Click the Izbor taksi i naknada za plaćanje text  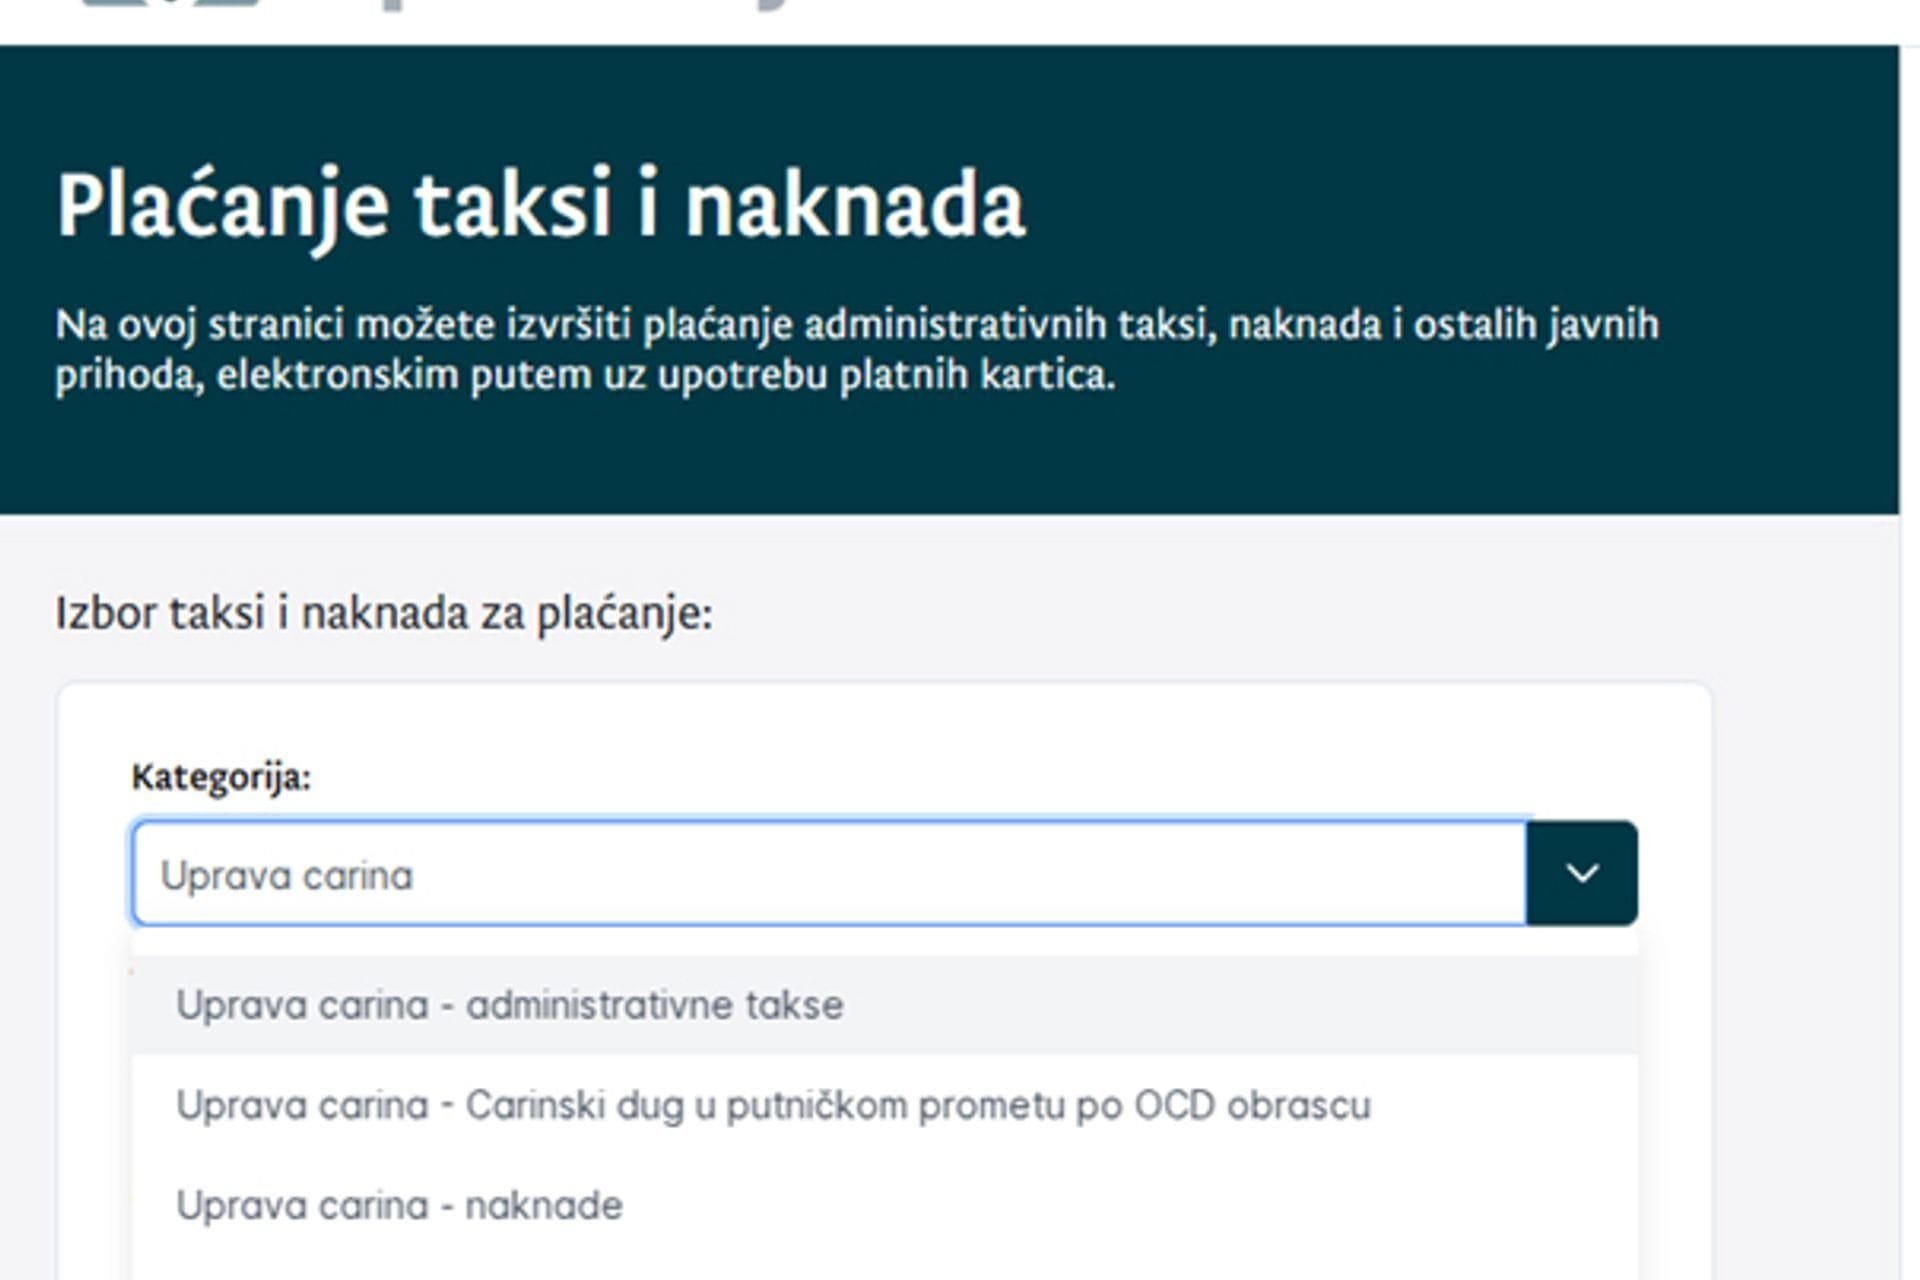[384, 613]
